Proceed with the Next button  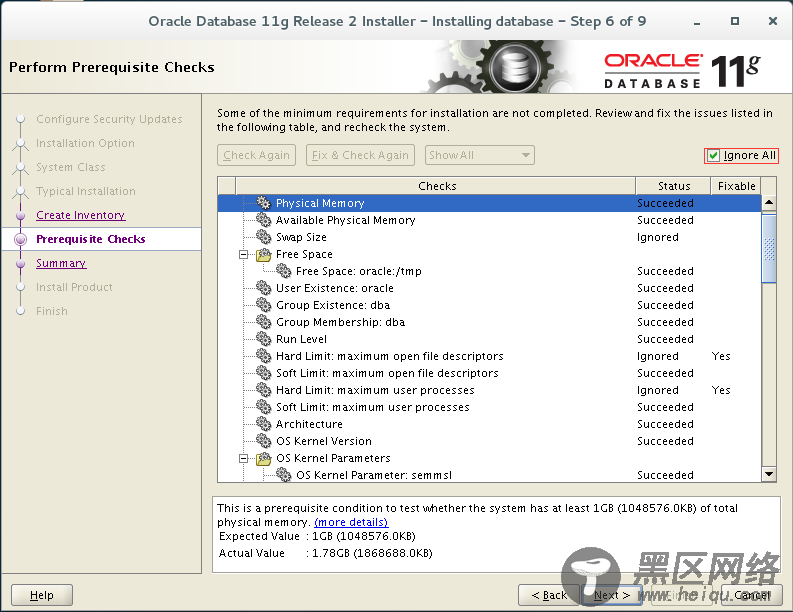click(612, 595)
